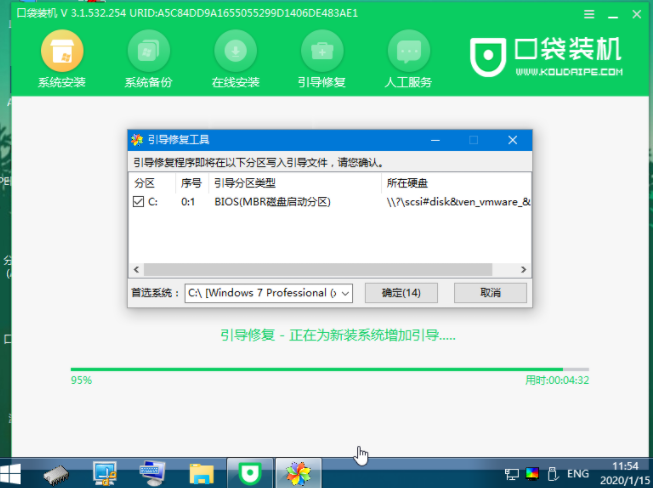
Task: Click the horizontal scrollbar right arrow
Action: click(525, 269)
